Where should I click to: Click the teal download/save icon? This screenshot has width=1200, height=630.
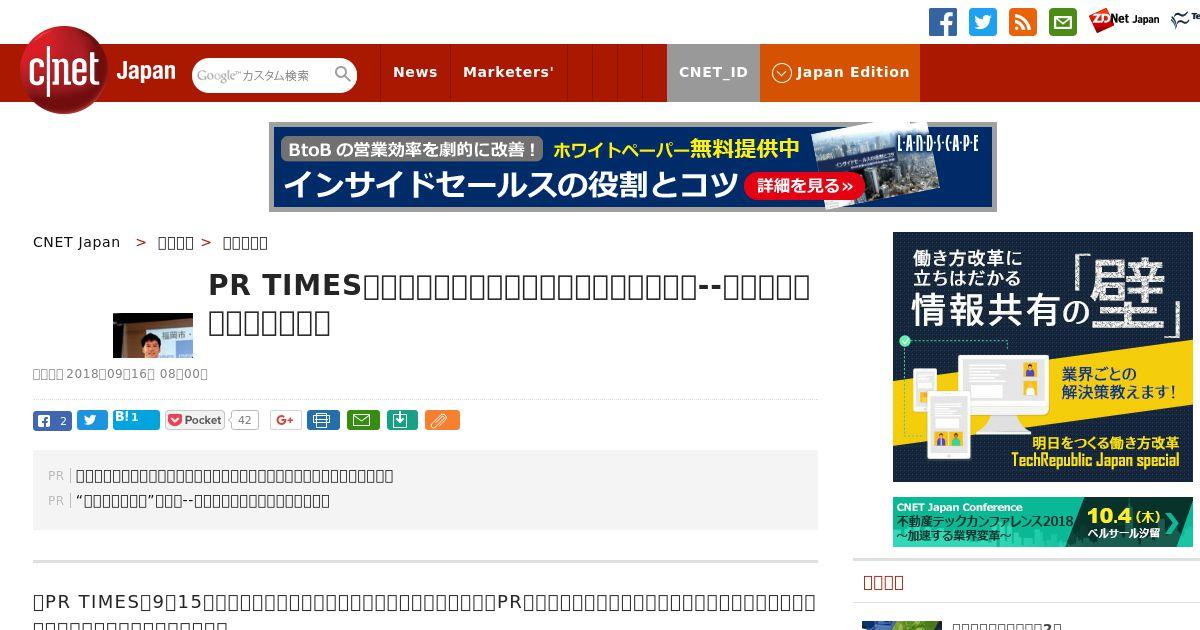[x=401, y=420]
